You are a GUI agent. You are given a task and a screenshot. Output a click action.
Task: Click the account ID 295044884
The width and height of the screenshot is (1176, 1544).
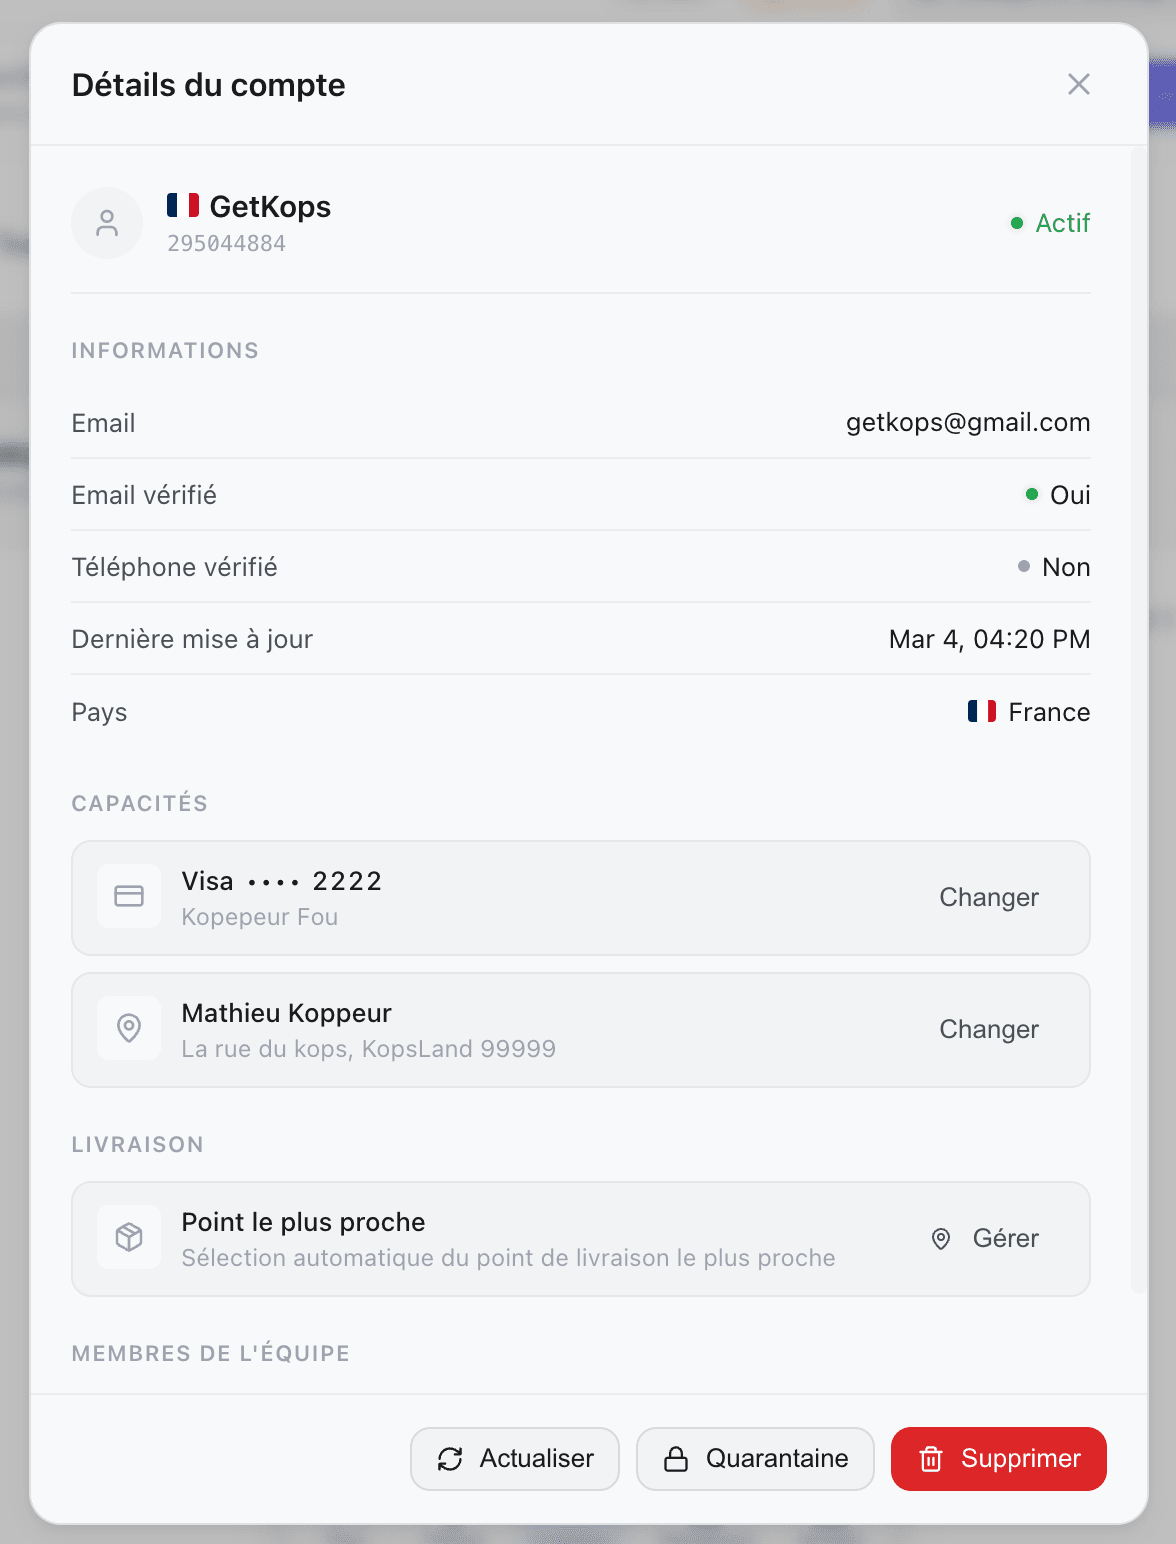tap(226, 243)
